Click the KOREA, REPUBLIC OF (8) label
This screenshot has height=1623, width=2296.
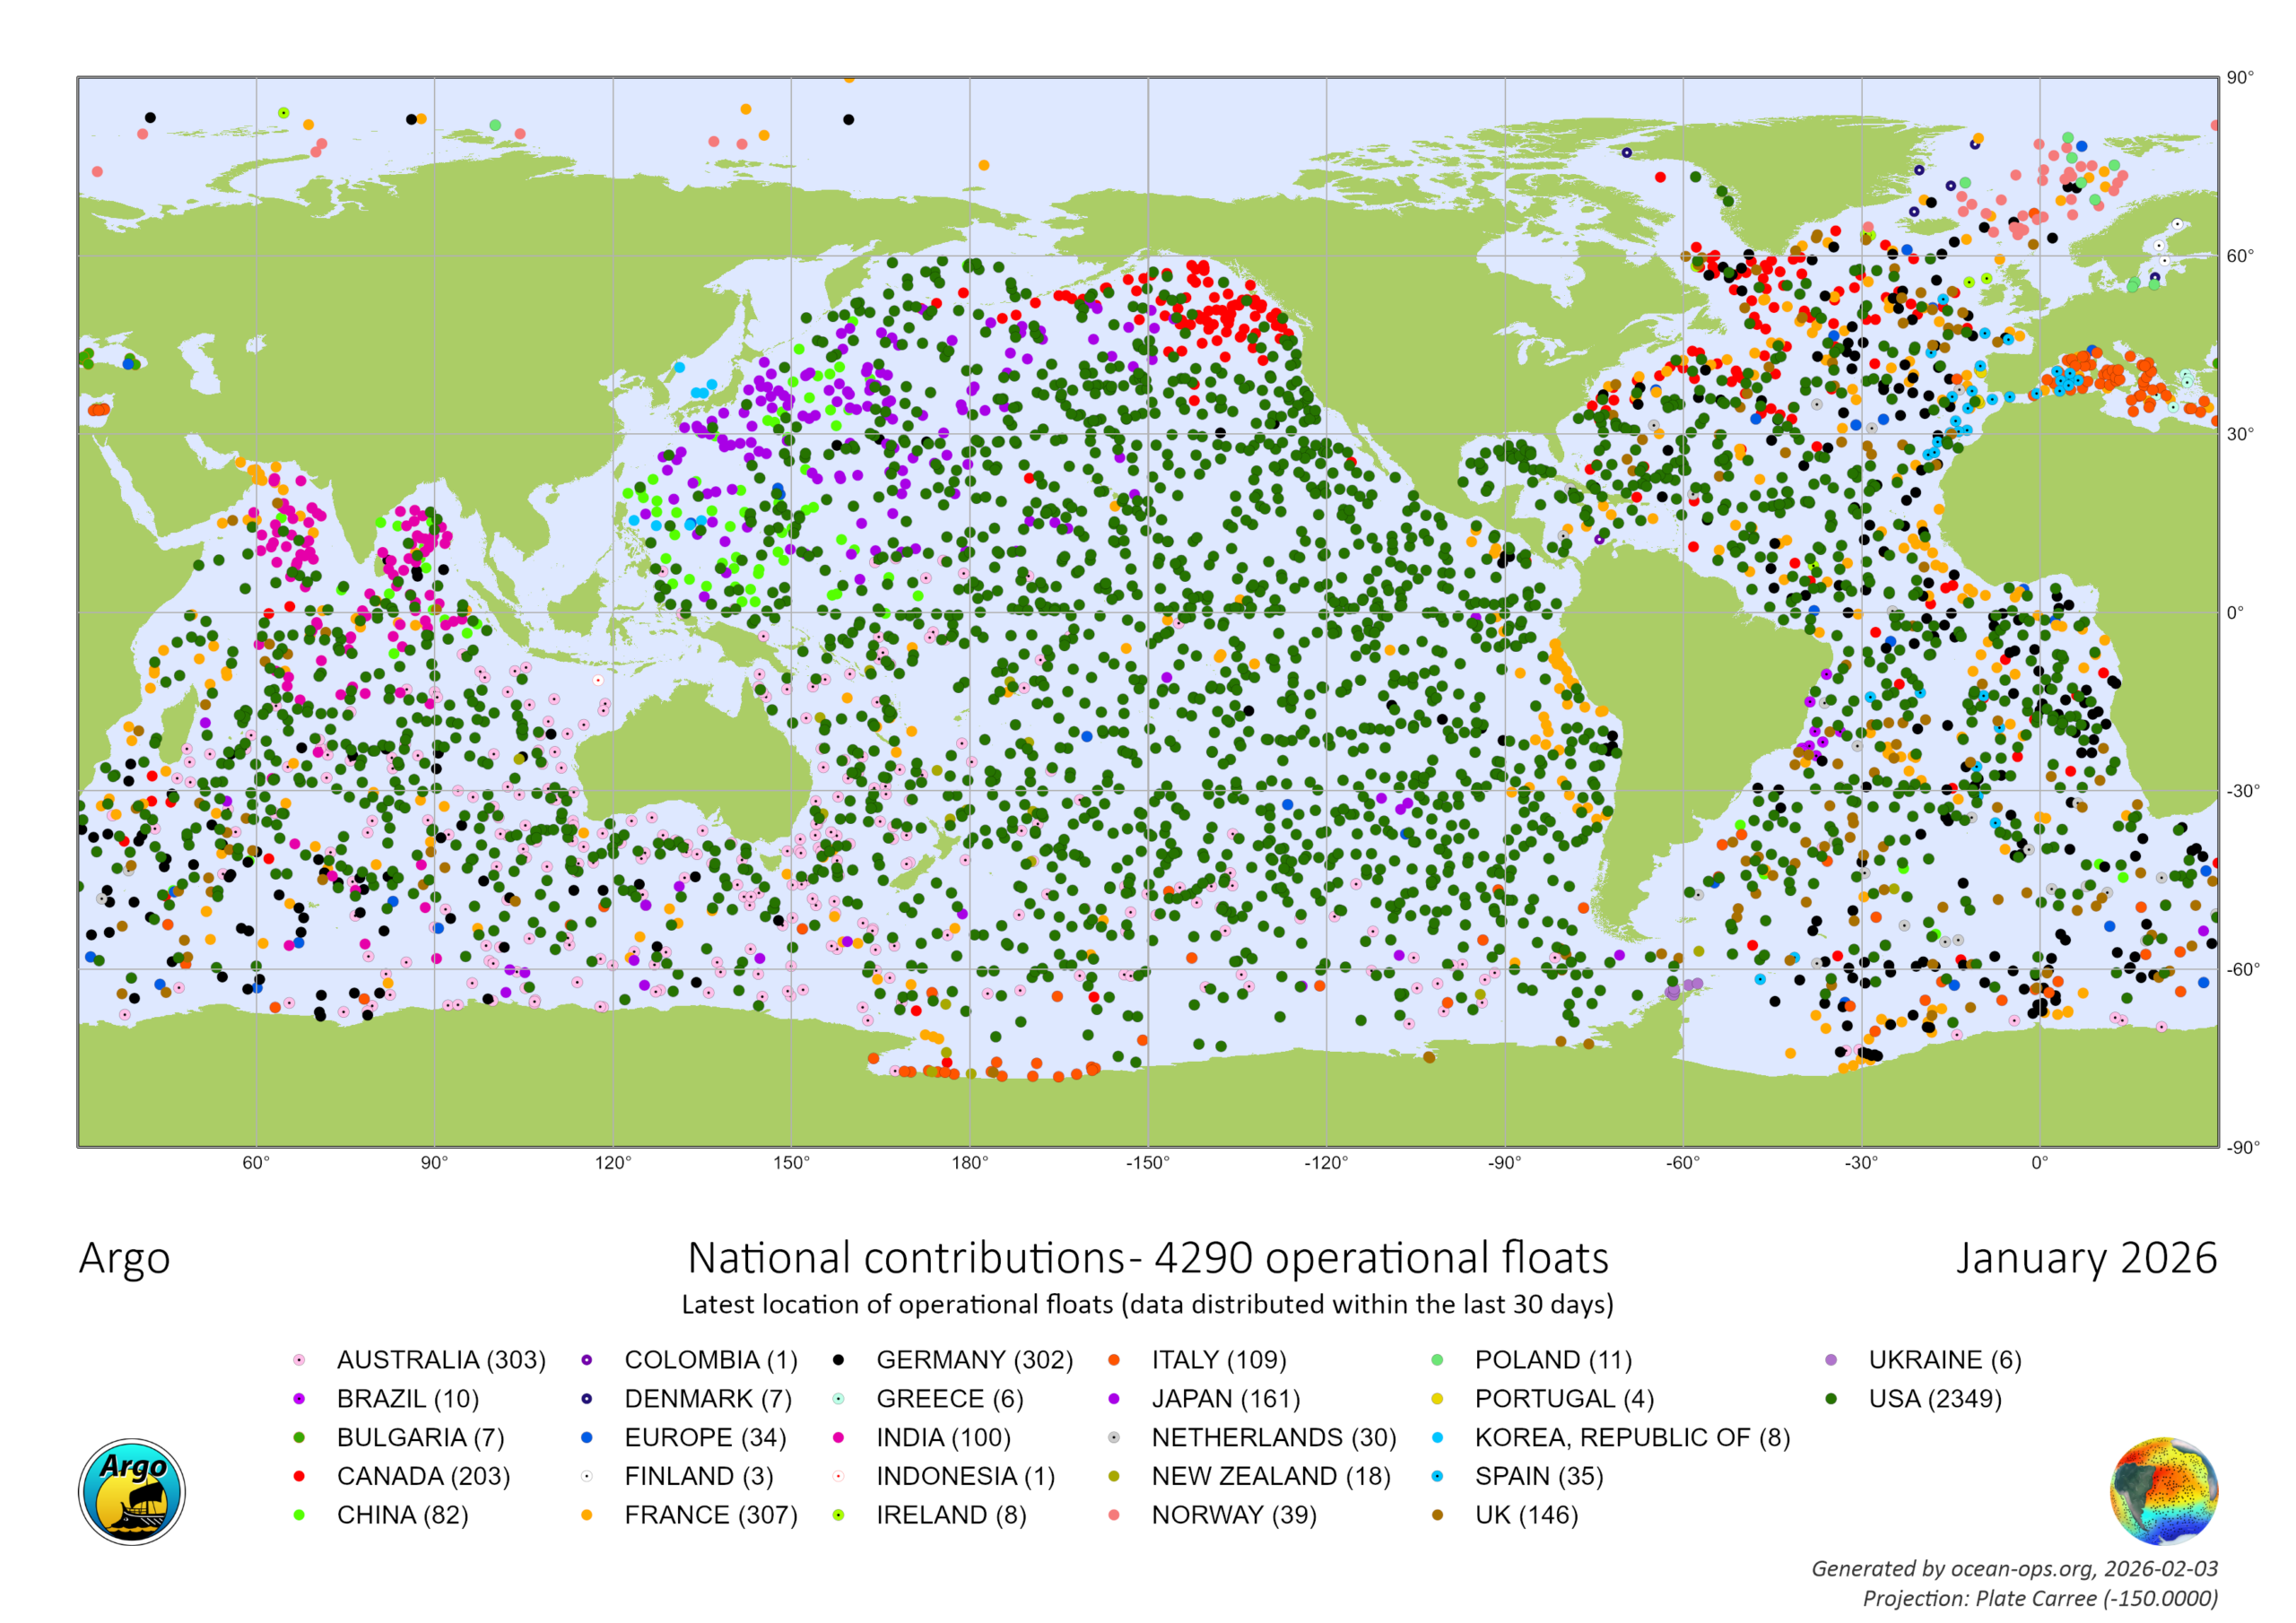click(1632, 1438)
